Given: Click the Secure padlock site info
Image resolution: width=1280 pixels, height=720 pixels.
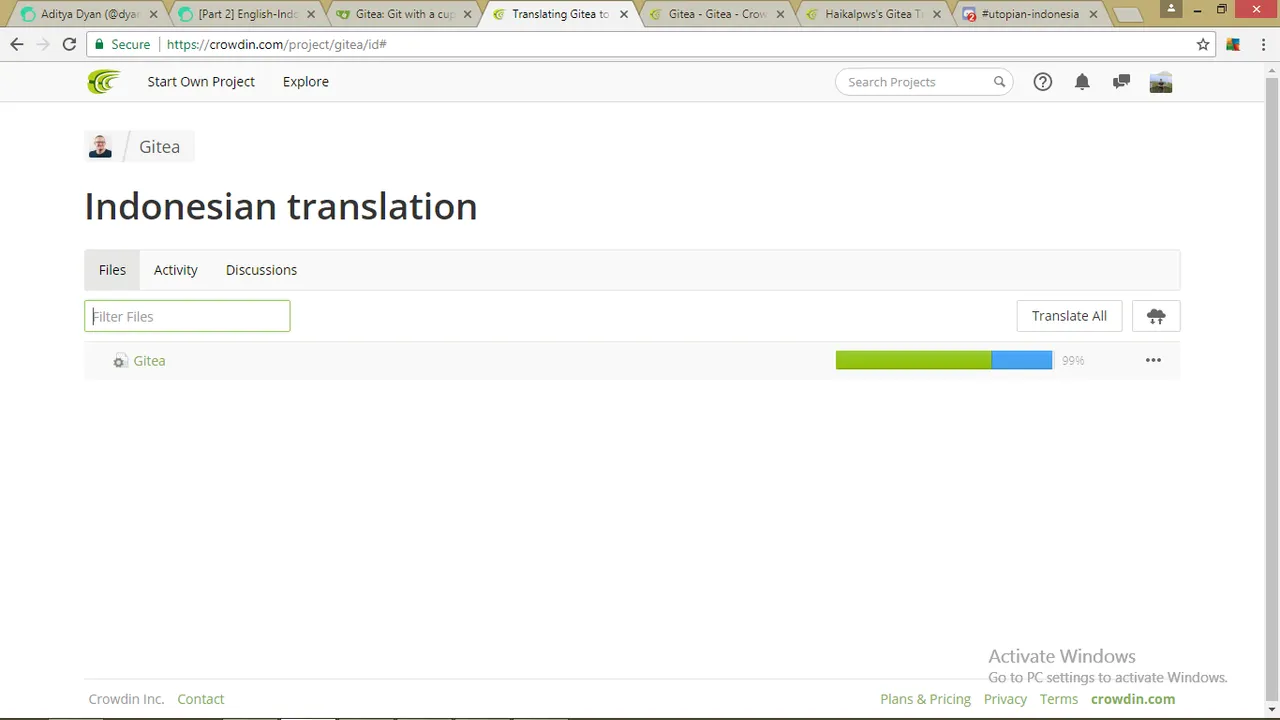Looking at the screenshot, I should (122, 44).
